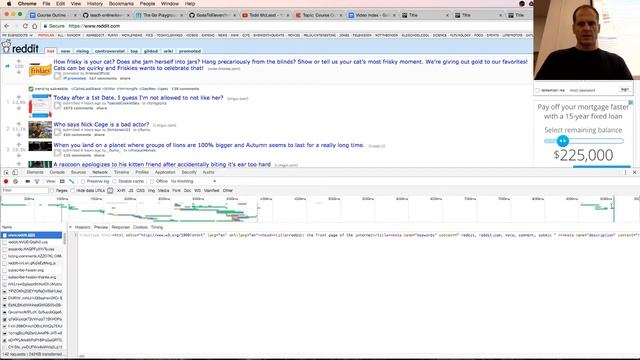The width and height of the screenshot is (640, 360).
Task: Open the Friskies ad thumbnail
Action: [40, 70]
